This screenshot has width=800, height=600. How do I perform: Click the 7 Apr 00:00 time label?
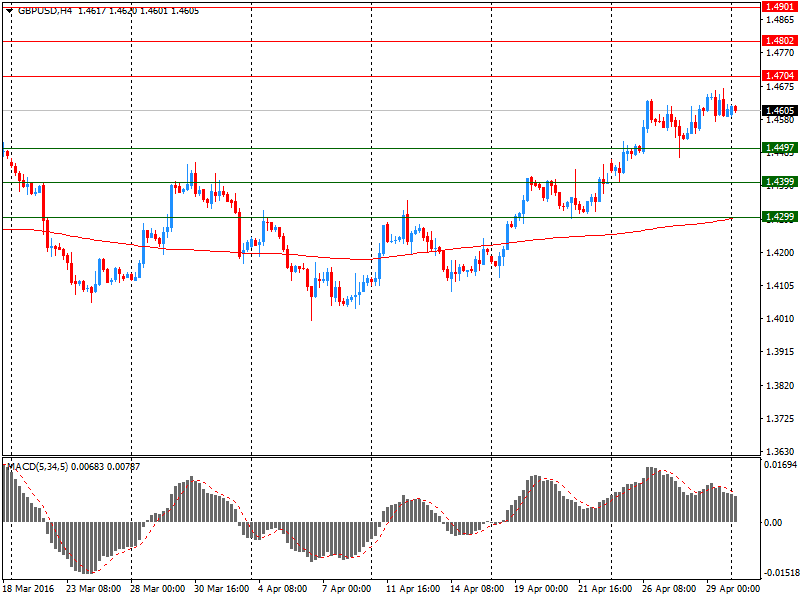pyautogui.click(x=346, y=589)
